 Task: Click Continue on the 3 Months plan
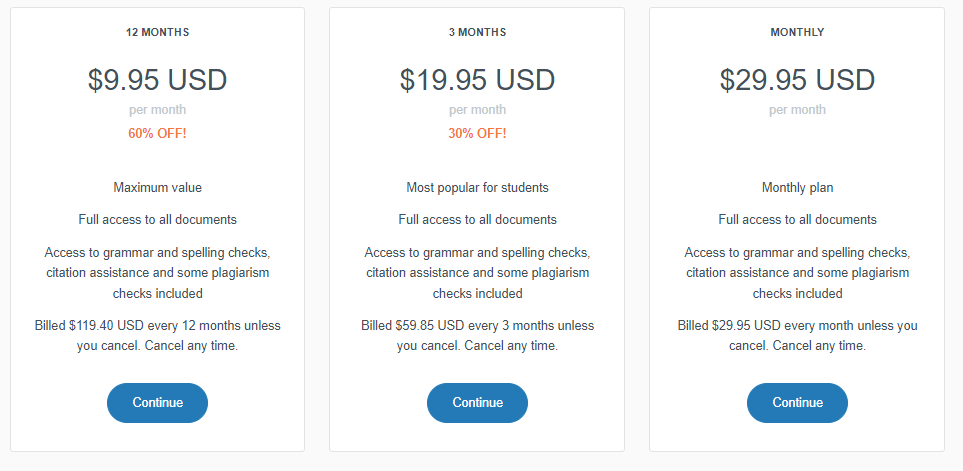[477, 403]
